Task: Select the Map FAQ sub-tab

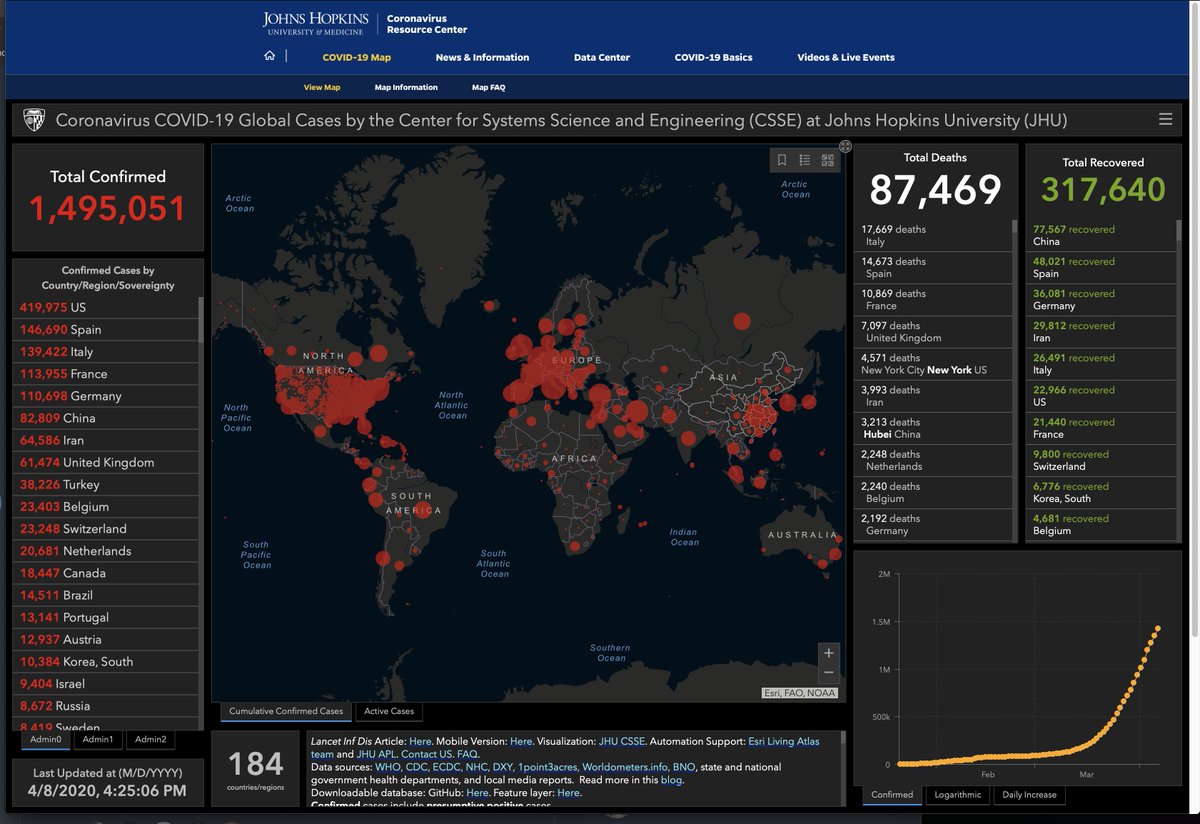Action: click(489, 87)
